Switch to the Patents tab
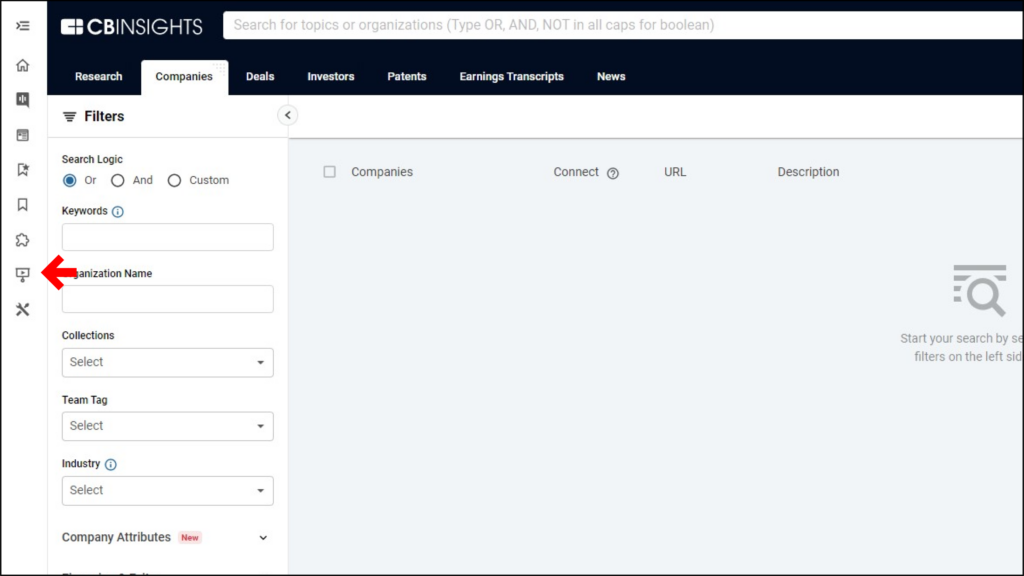The width and height of the screenshot is (1024, 576). pyautogui.click(x=407, y=76)
